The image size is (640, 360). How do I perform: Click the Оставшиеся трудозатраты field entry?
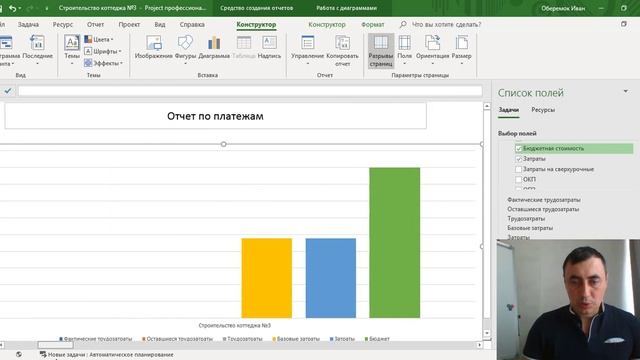(x=543, y=209)
